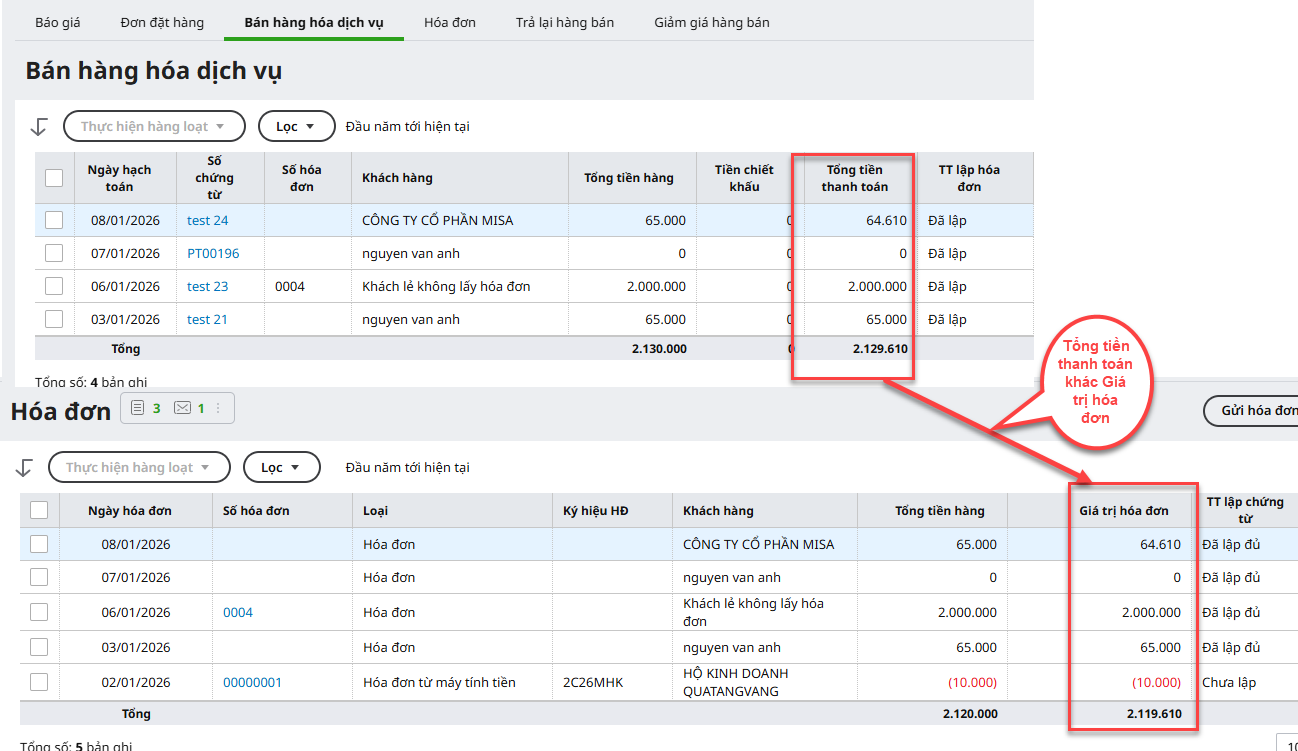This screenshot has width=1298, height=751.
Task: Go to the Giảm giá hàng bán tab
Action: point(711,22)
